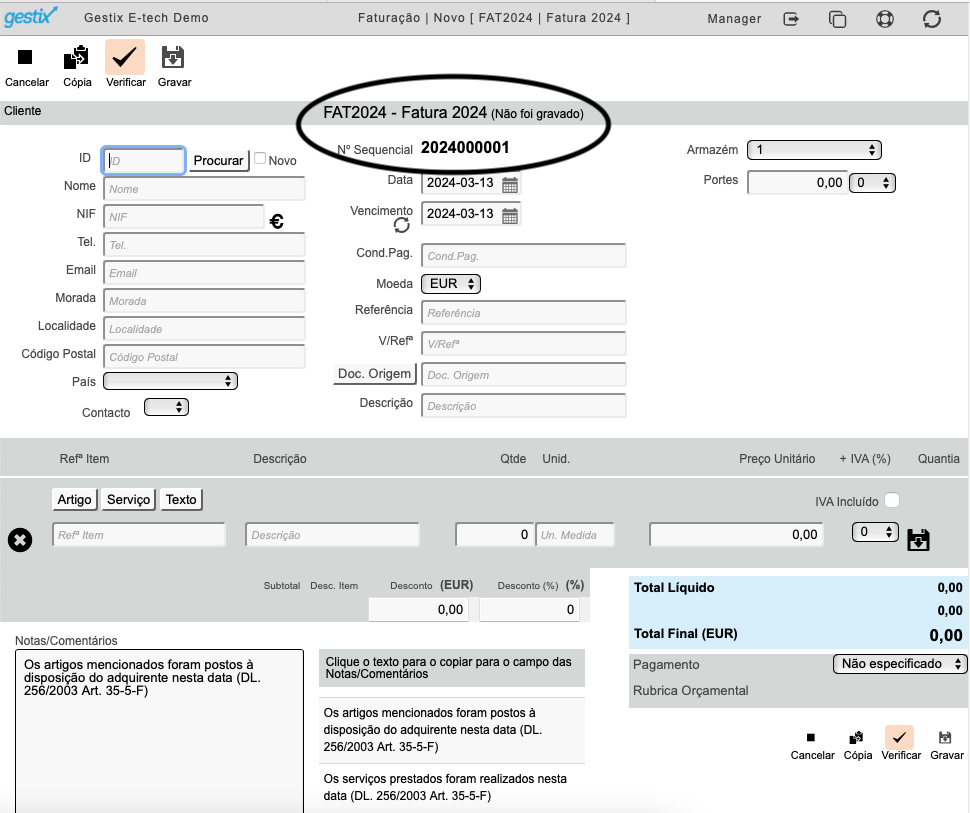The width and height of the screenshot is (970, 813).
Task: Open calendar picker for Vencimento field
Action: point(510,215)
